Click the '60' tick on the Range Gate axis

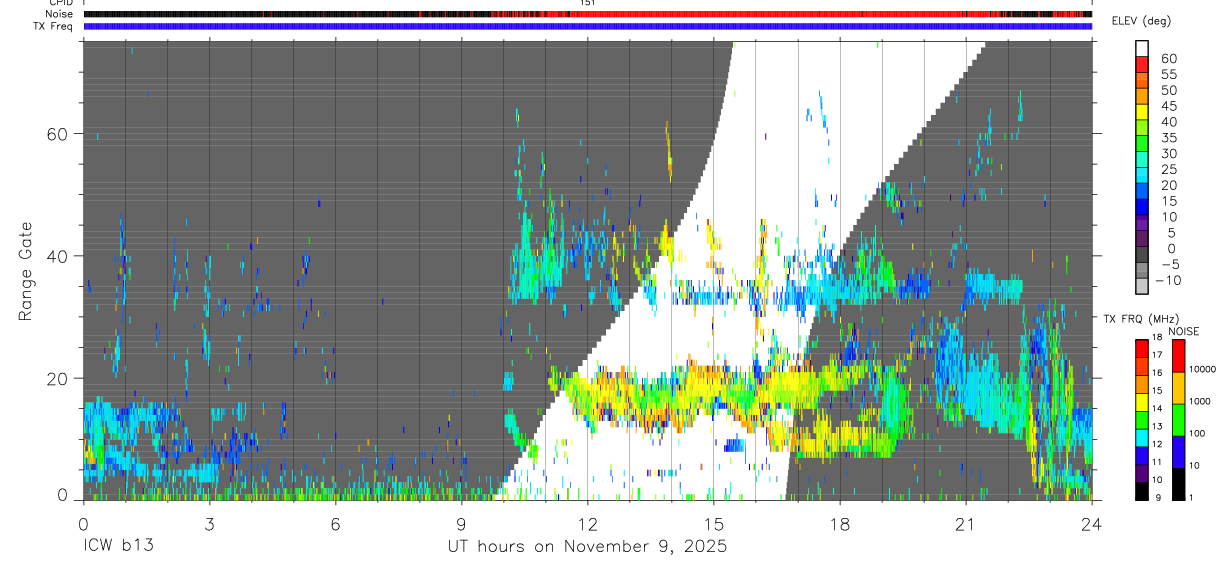57,134
